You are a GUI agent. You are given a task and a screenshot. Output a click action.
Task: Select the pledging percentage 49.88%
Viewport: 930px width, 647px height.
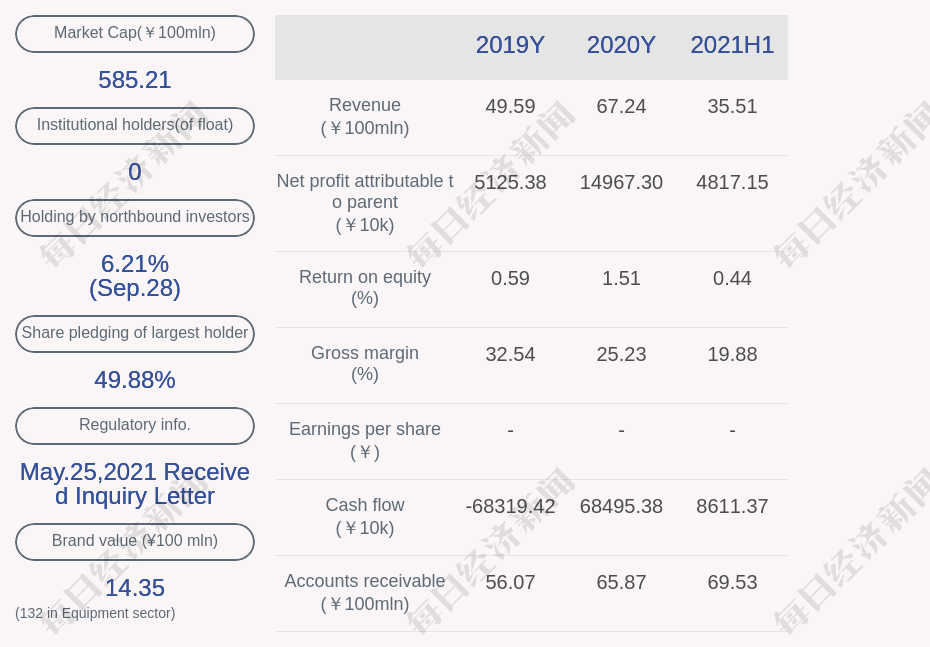pyautogui.click(x=134, y=380)
